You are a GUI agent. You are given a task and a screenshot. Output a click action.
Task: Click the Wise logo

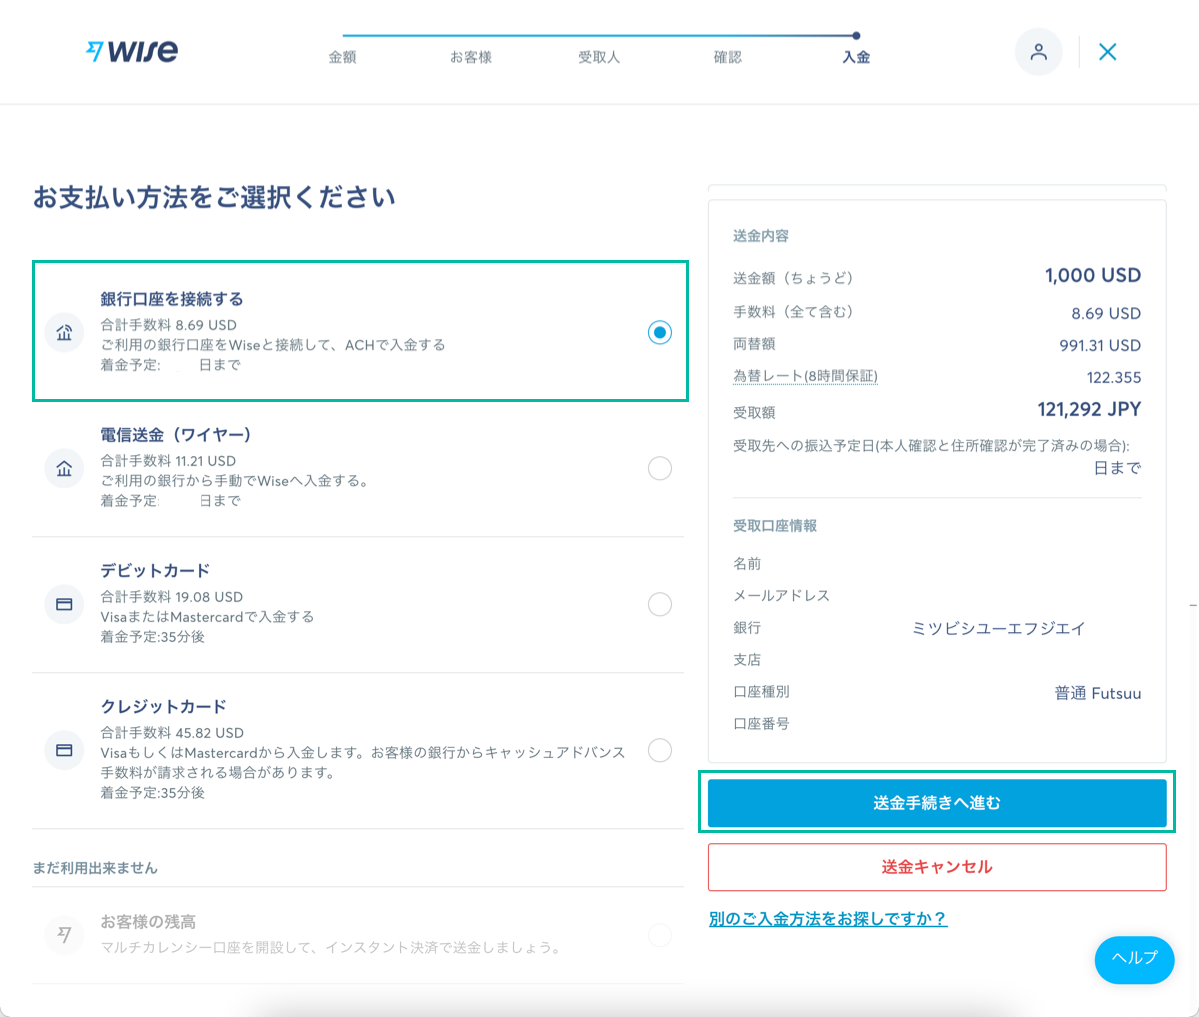(132, 51)
